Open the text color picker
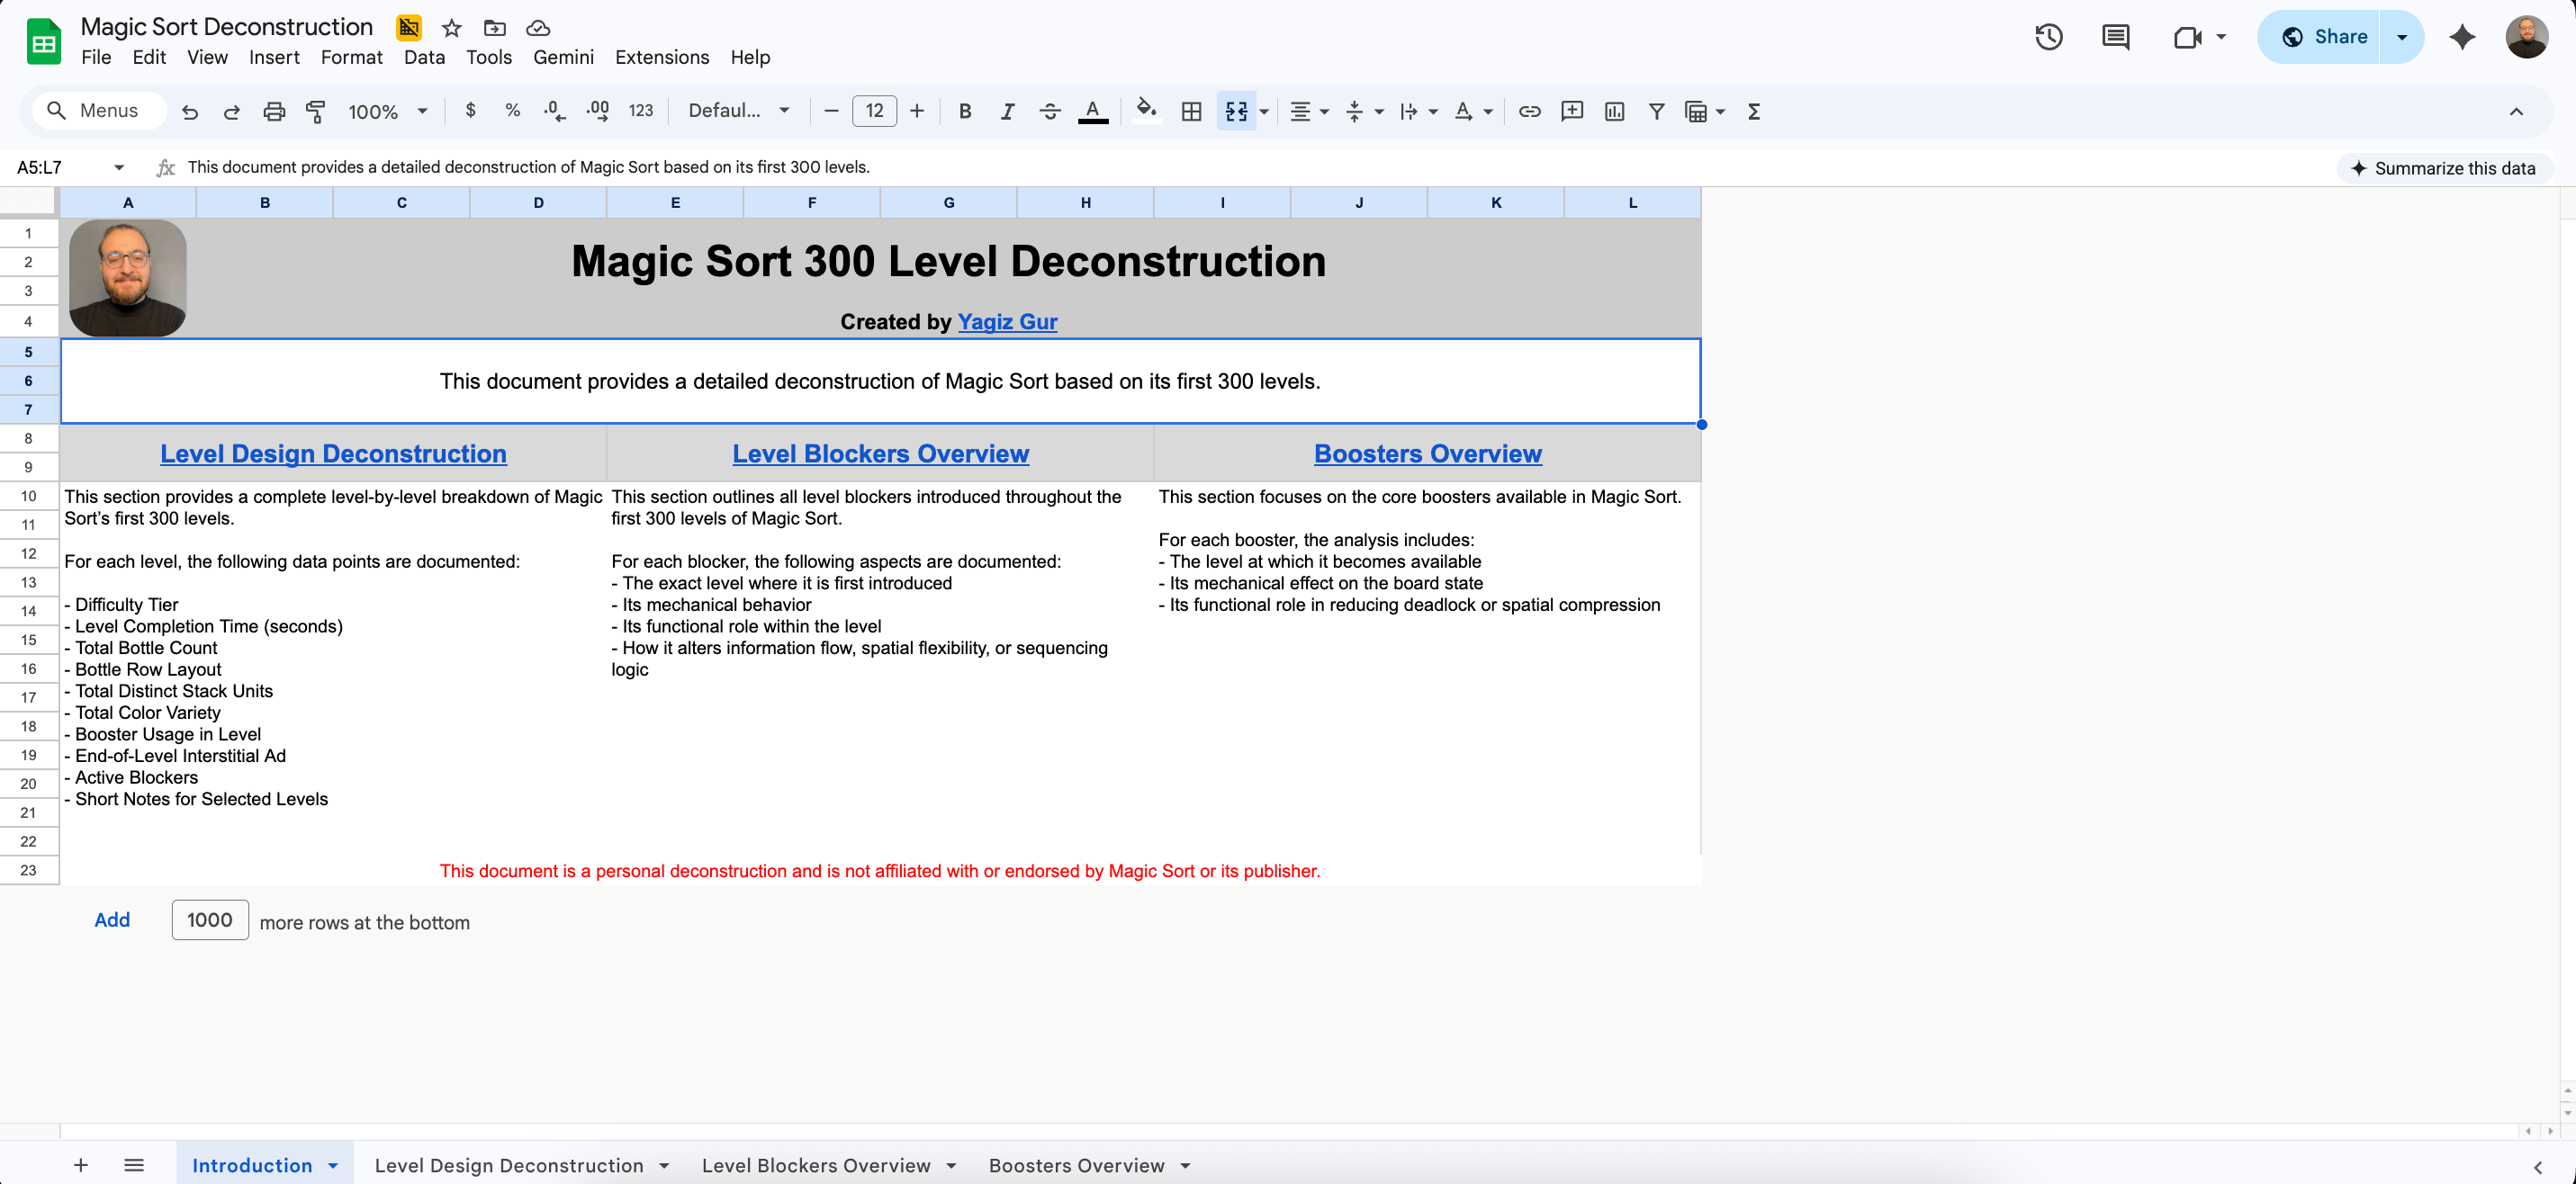2576x1184 pixels. coord(1093,111)
